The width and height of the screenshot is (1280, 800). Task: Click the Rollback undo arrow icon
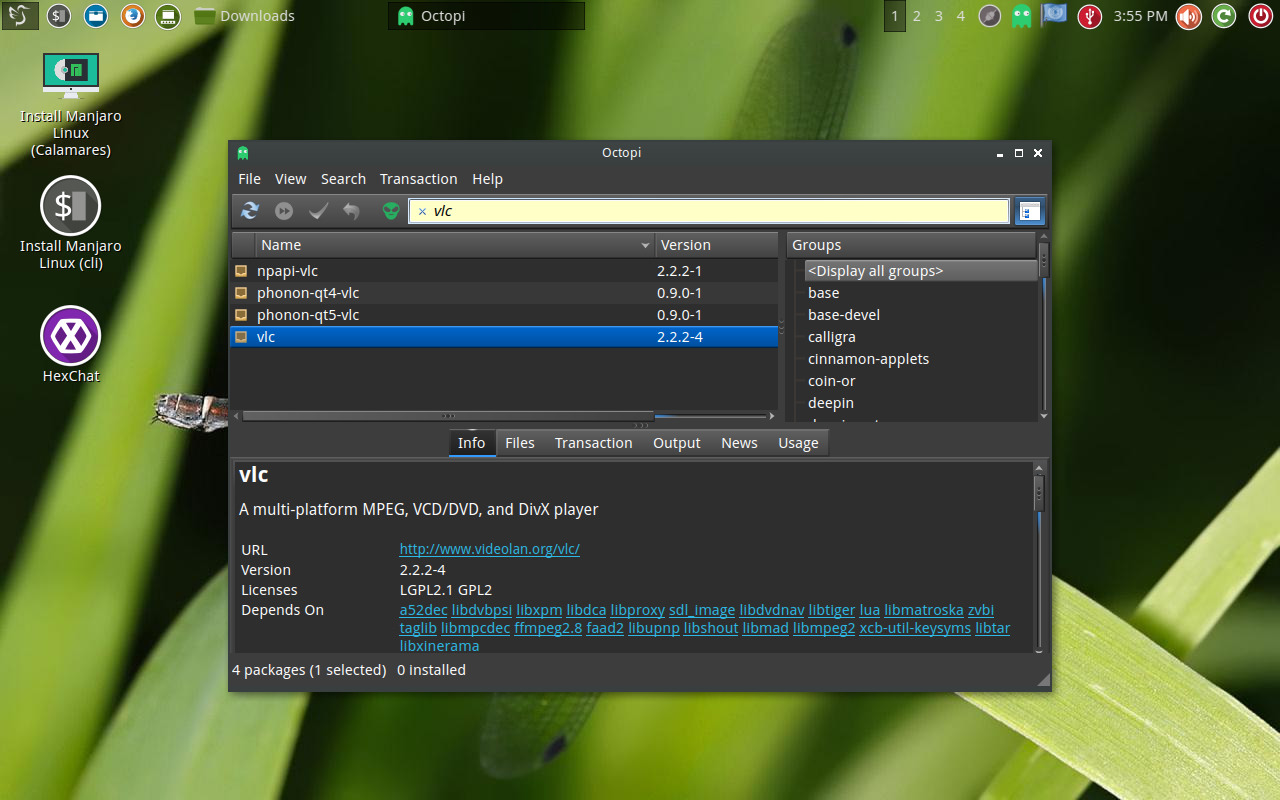pos(351,211)
